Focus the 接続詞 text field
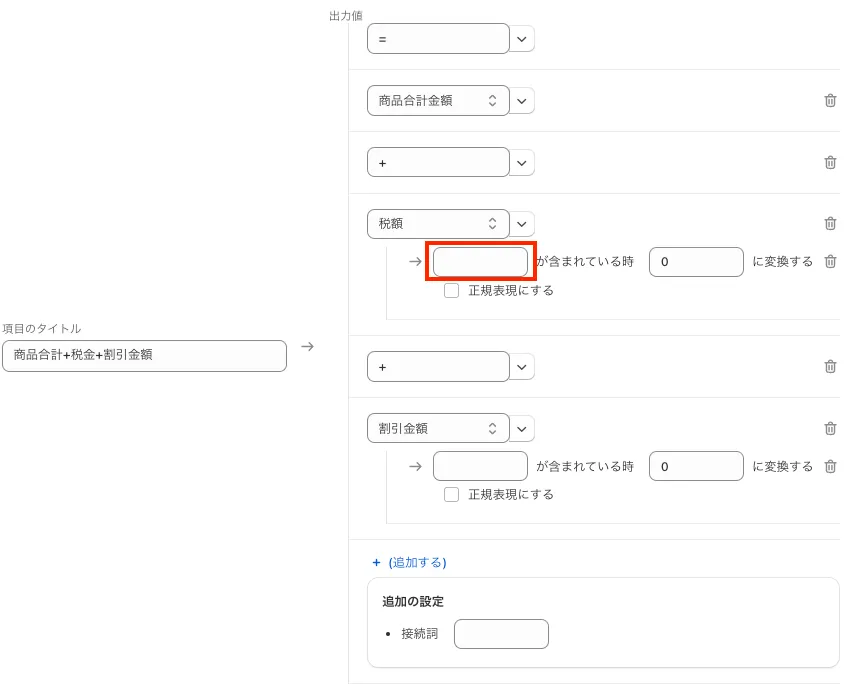 [501, 634]
